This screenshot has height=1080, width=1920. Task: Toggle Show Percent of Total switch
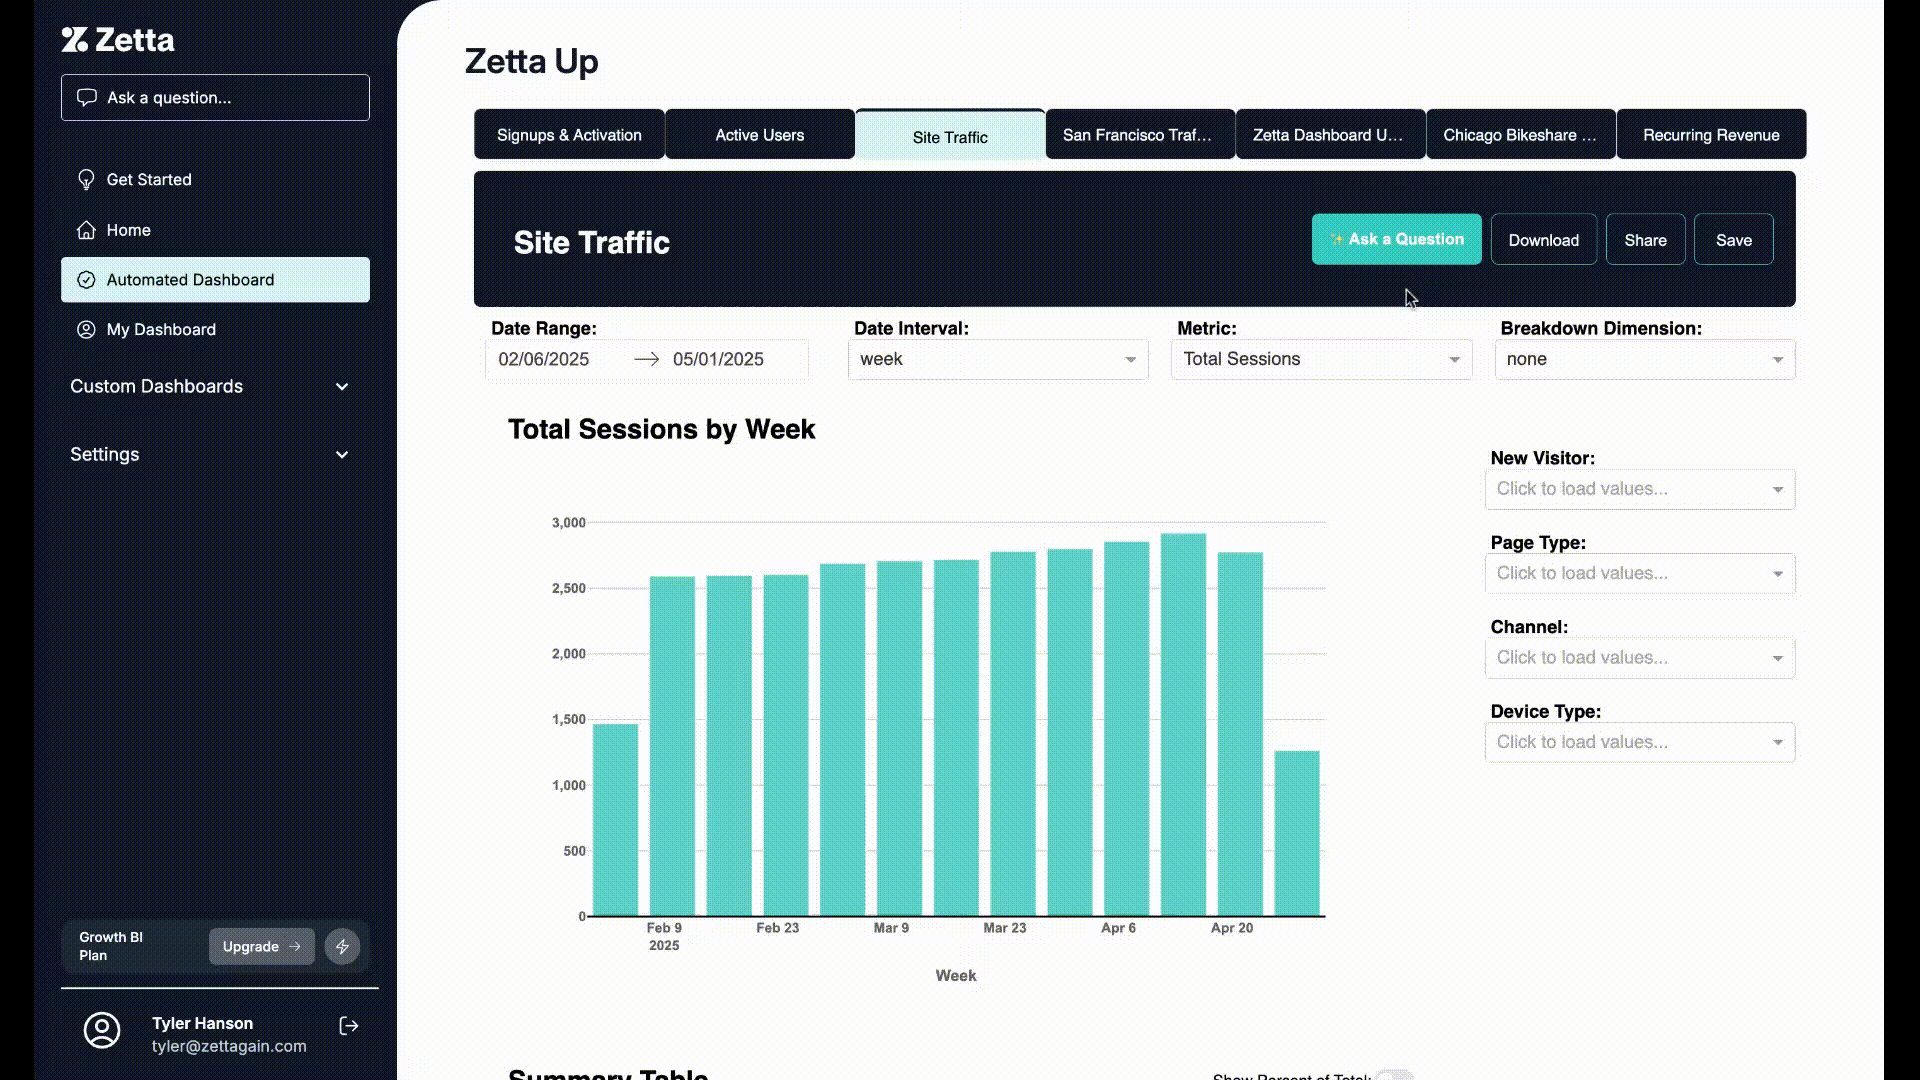tap(1394, 1076)
